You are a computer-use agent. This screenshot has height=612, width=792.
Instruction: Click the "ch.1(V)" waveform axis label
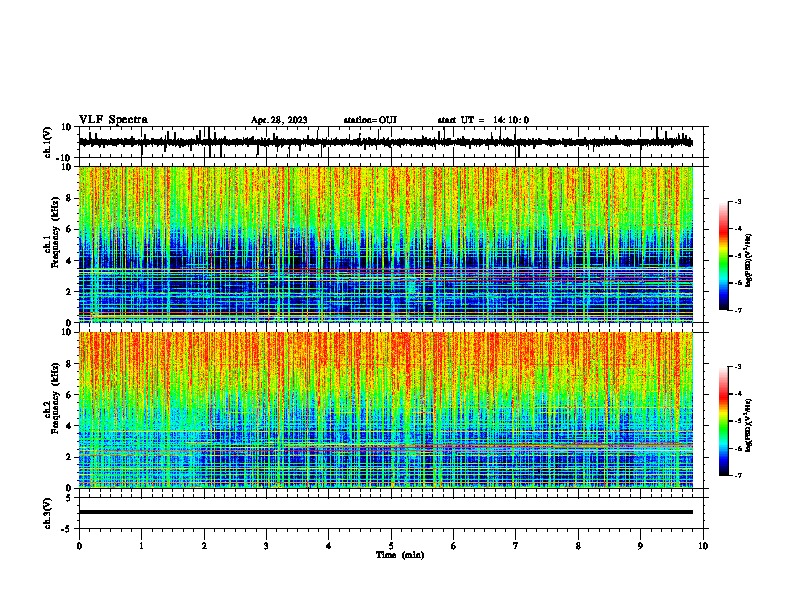click(x=48, y=142)
